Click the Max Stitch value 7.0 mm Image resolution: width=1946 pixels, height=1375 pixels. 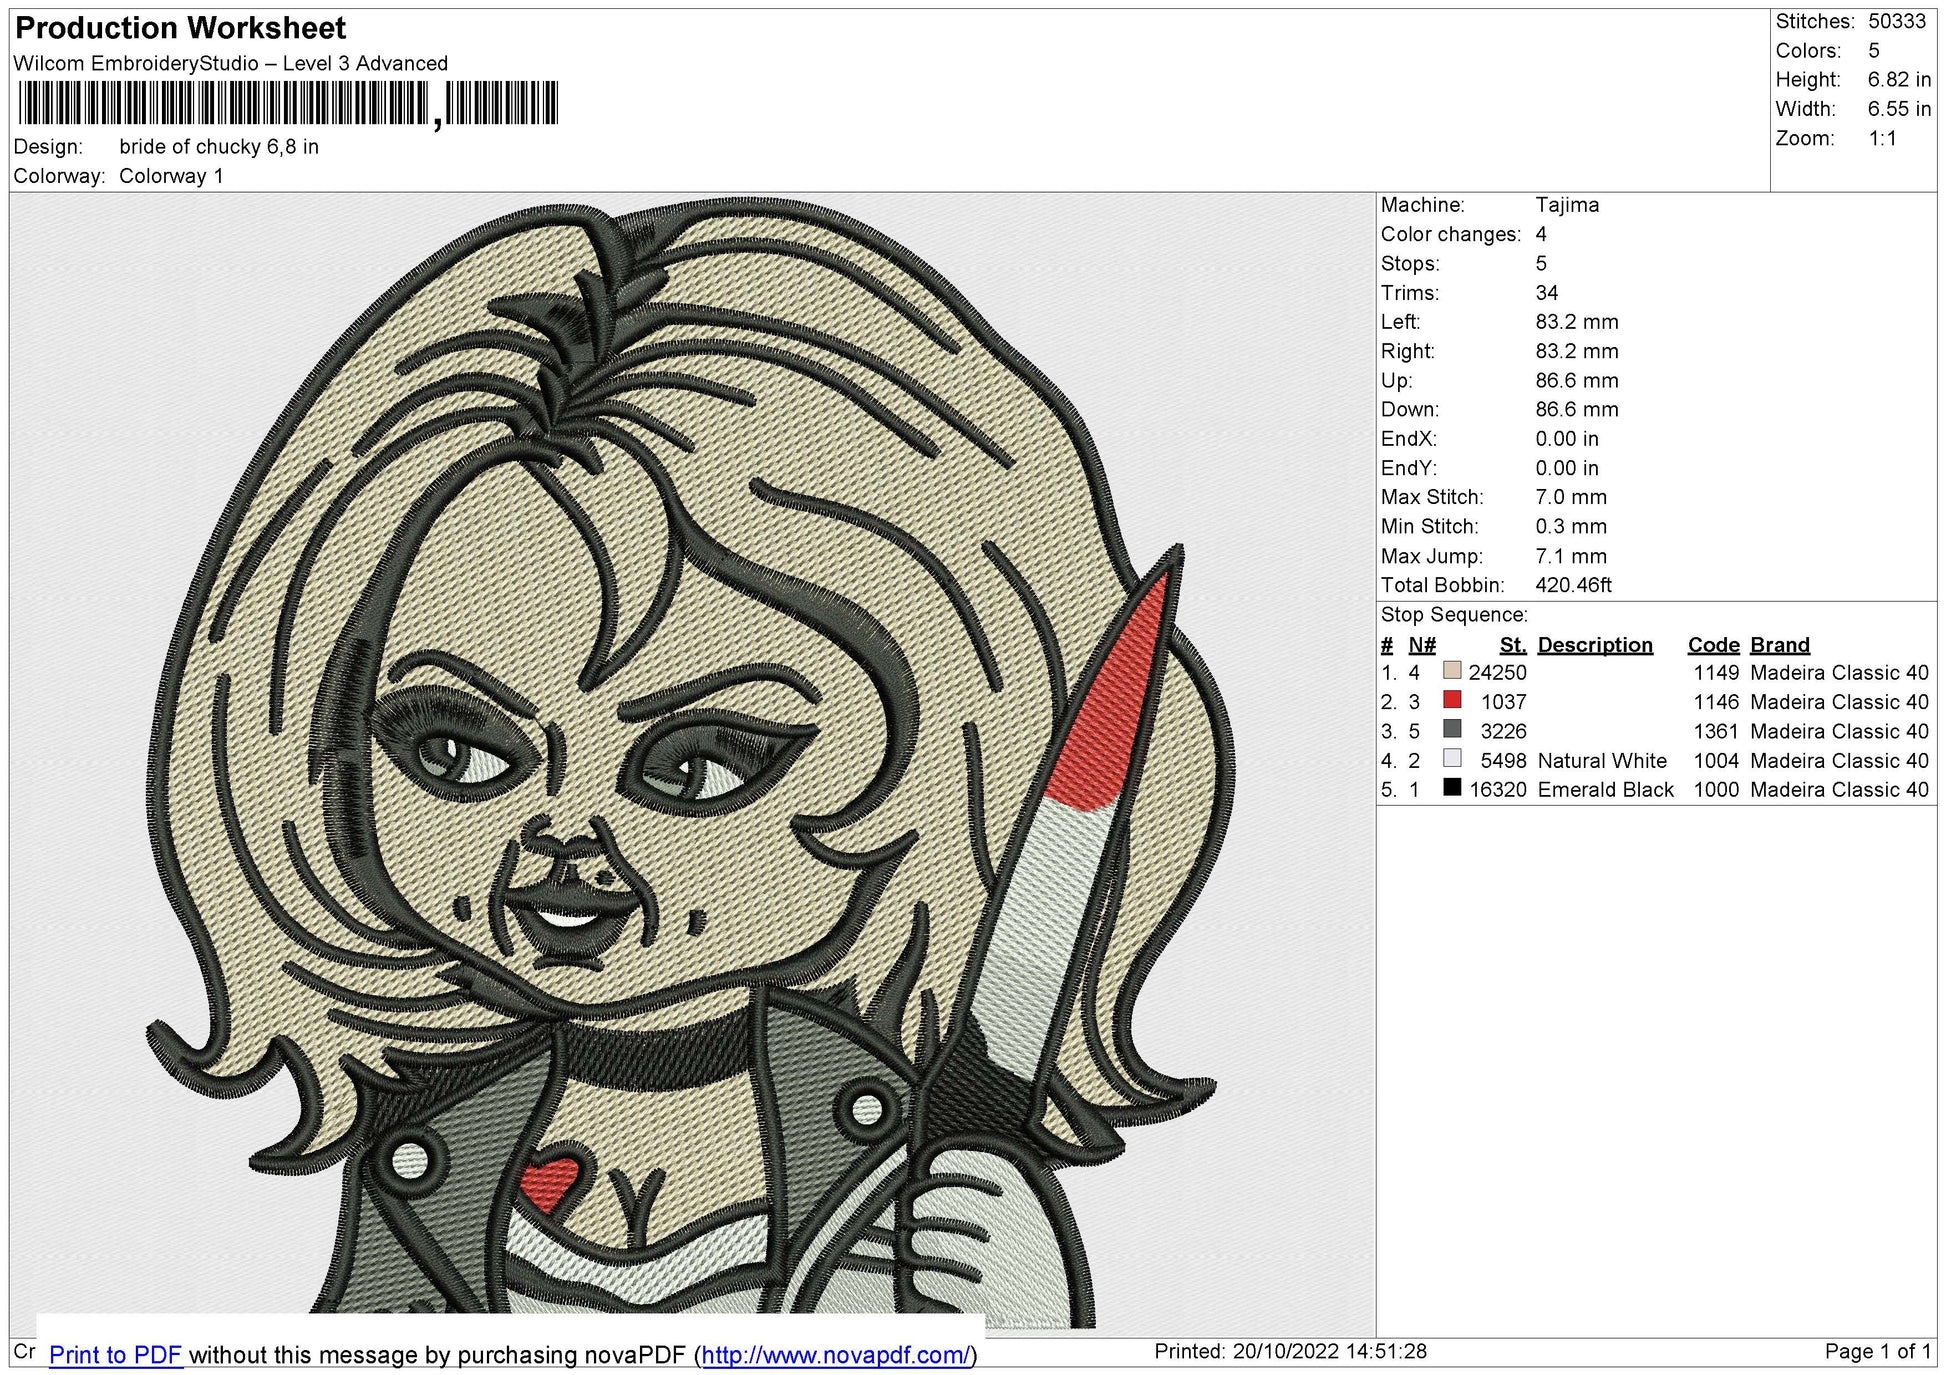tap(1571, 497)
